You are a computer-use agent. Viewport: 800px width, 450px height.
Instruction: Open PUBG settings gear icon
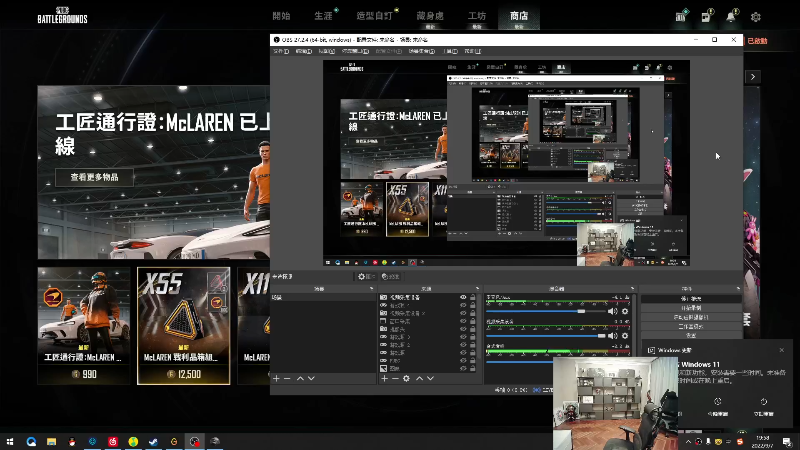tap(756, 17)
